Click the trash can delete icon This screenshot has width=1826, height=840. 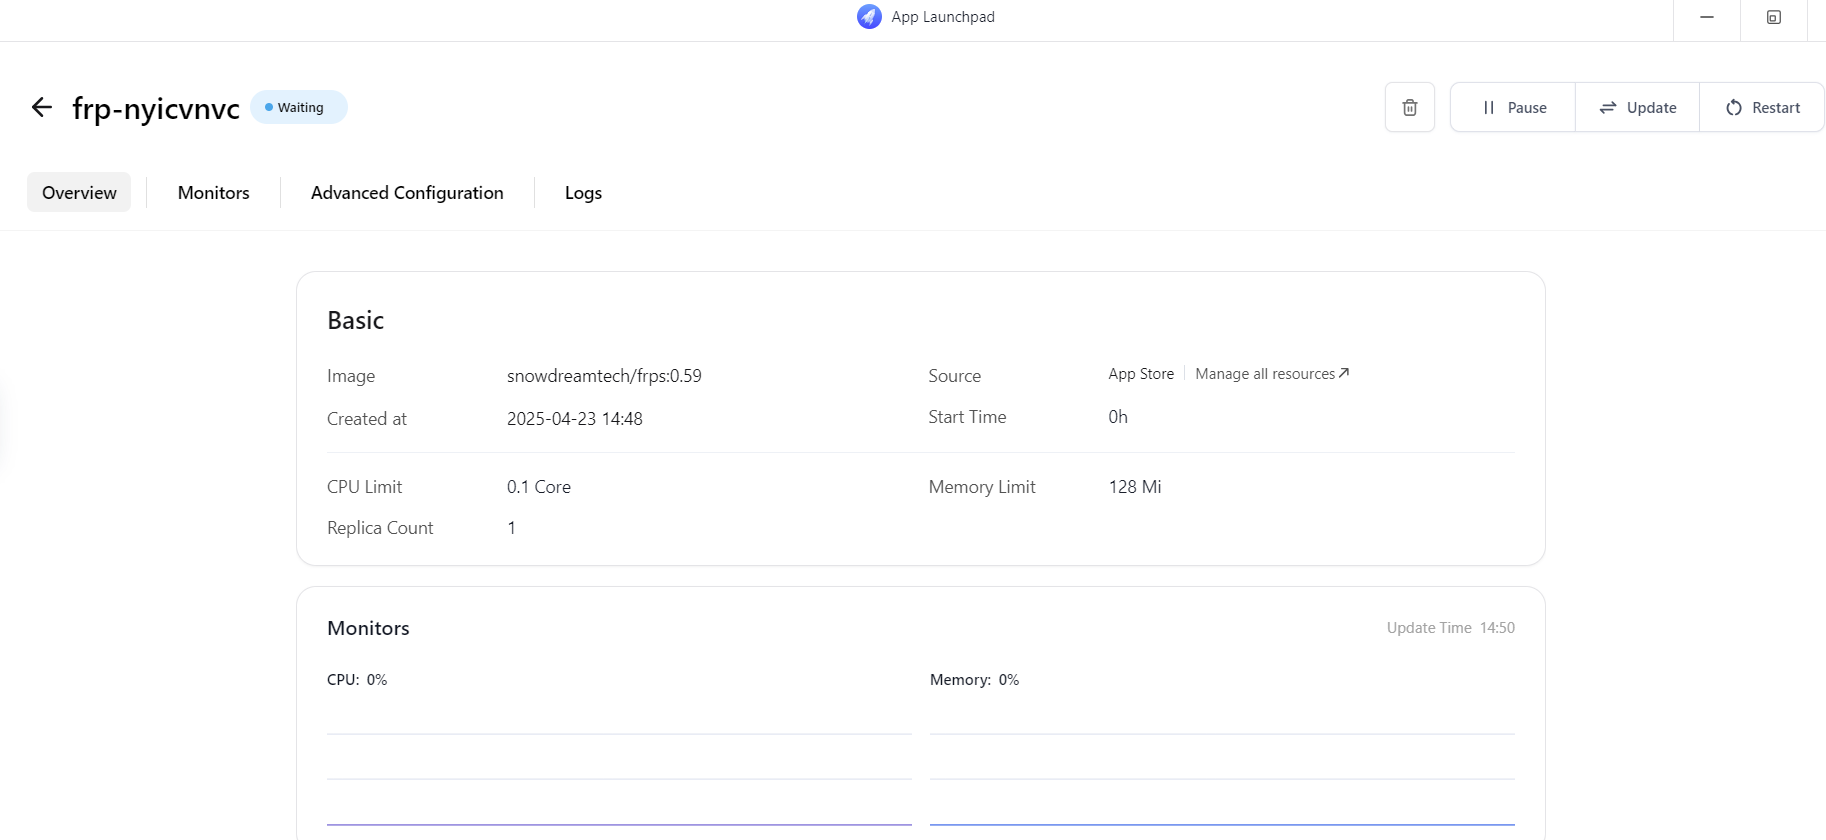1409,107
